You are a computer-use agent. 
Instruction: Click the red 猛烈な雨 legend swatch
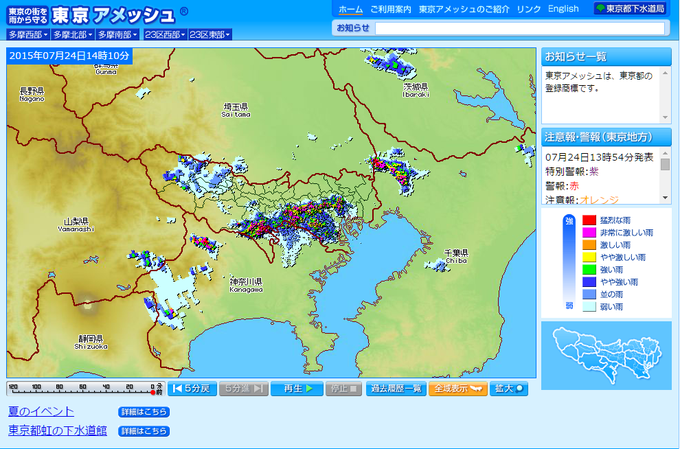point(589,220)
